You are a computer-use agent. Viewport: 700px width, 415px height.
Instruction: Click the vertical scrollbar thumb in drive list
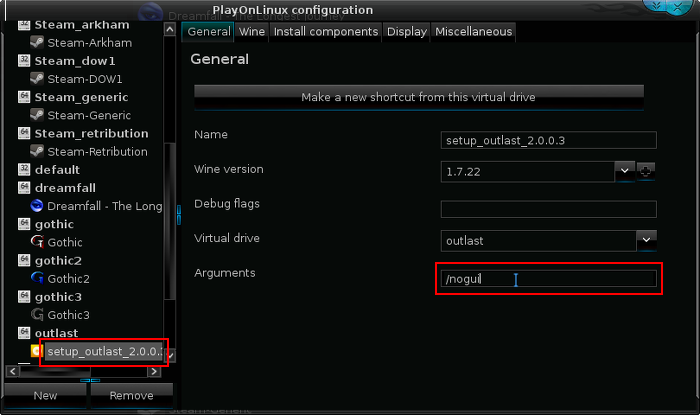coord(170,221)
